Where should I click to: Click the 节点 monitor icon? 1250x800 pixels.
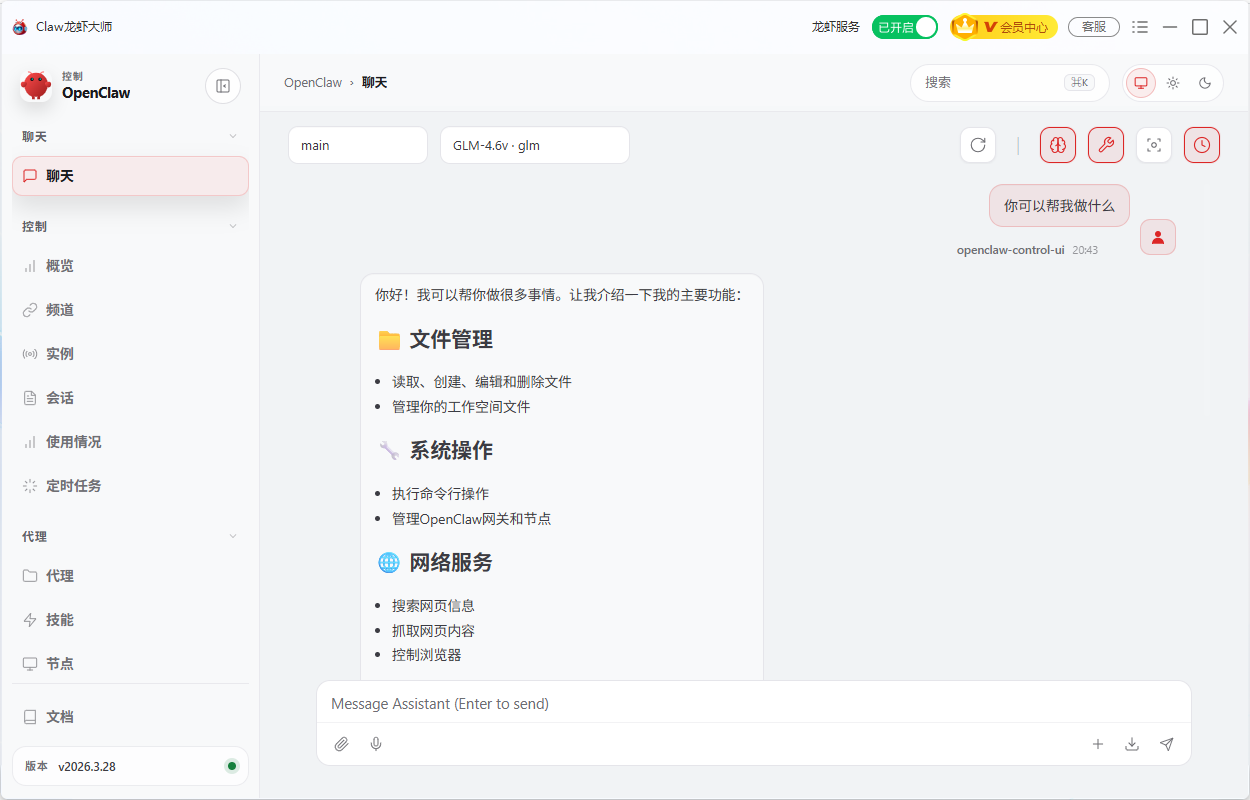tap(30, 664)
